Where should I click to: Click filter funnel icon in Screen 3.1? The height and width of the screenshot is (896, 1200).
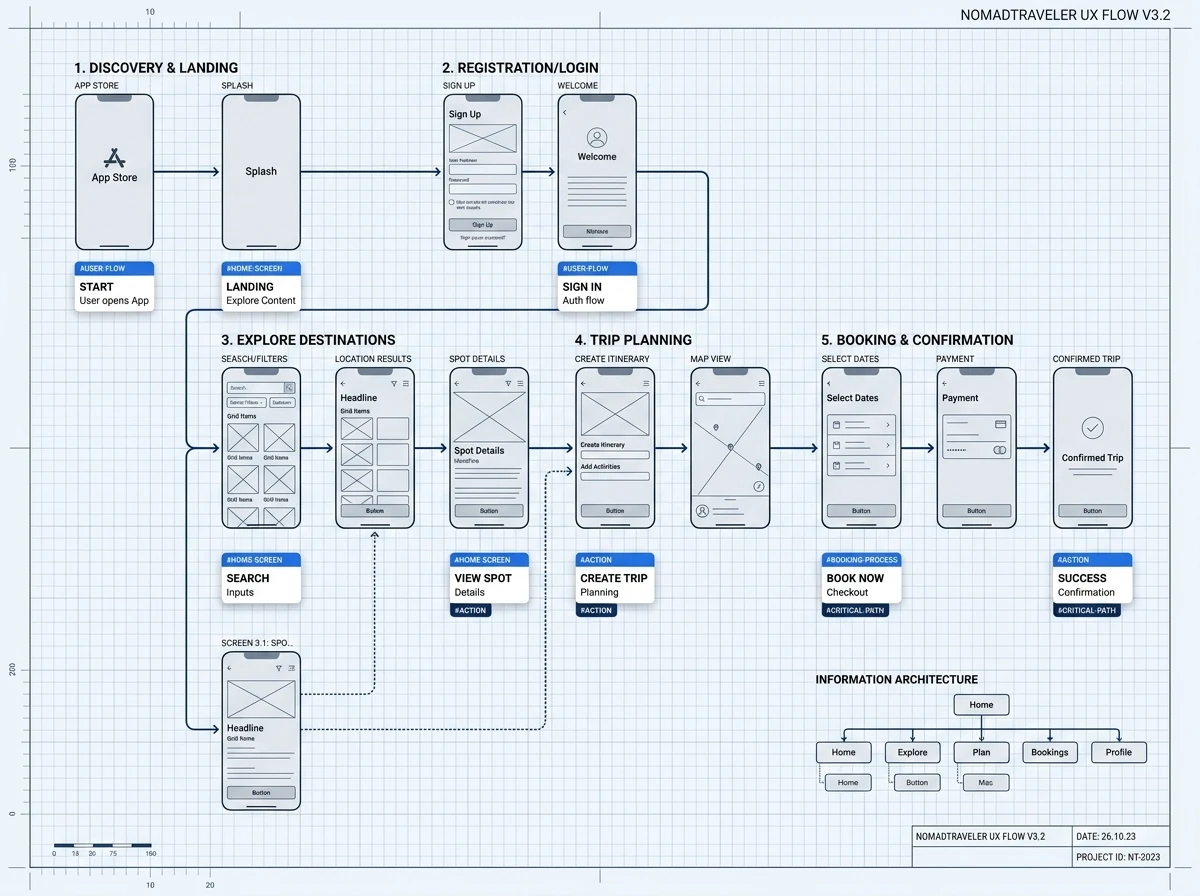280,667
